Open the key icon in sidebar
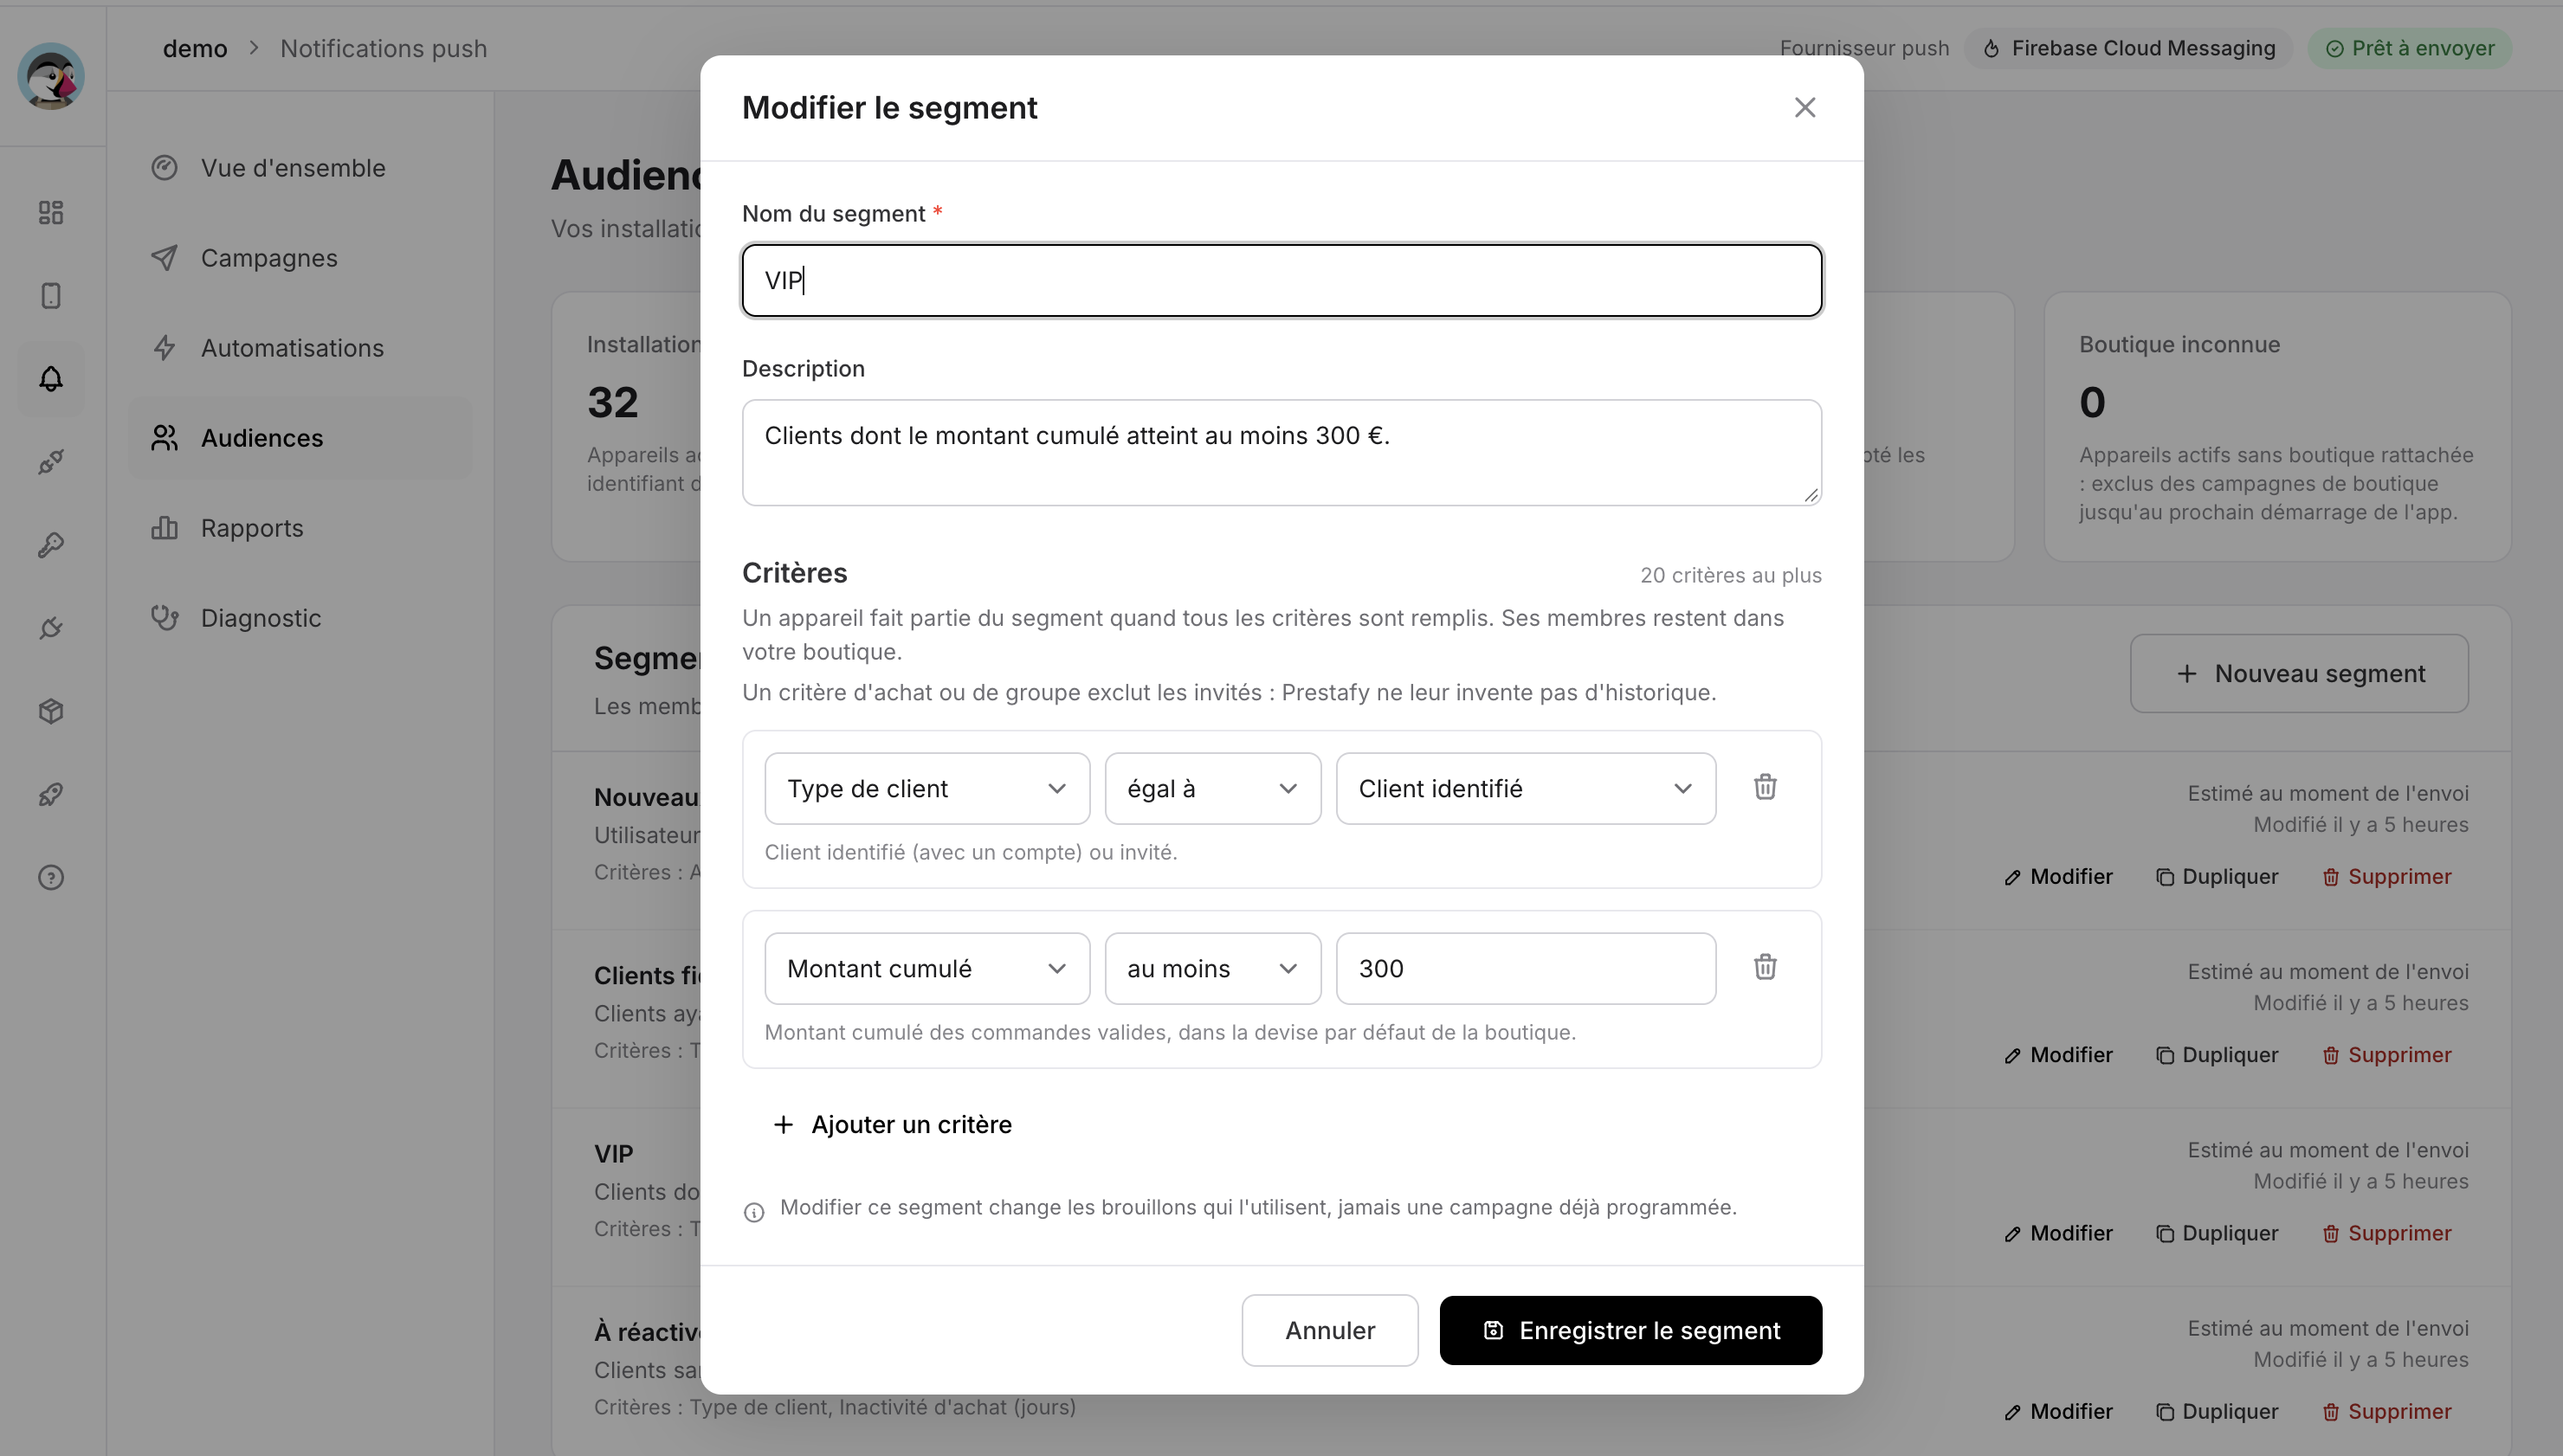 coord(51,544)
